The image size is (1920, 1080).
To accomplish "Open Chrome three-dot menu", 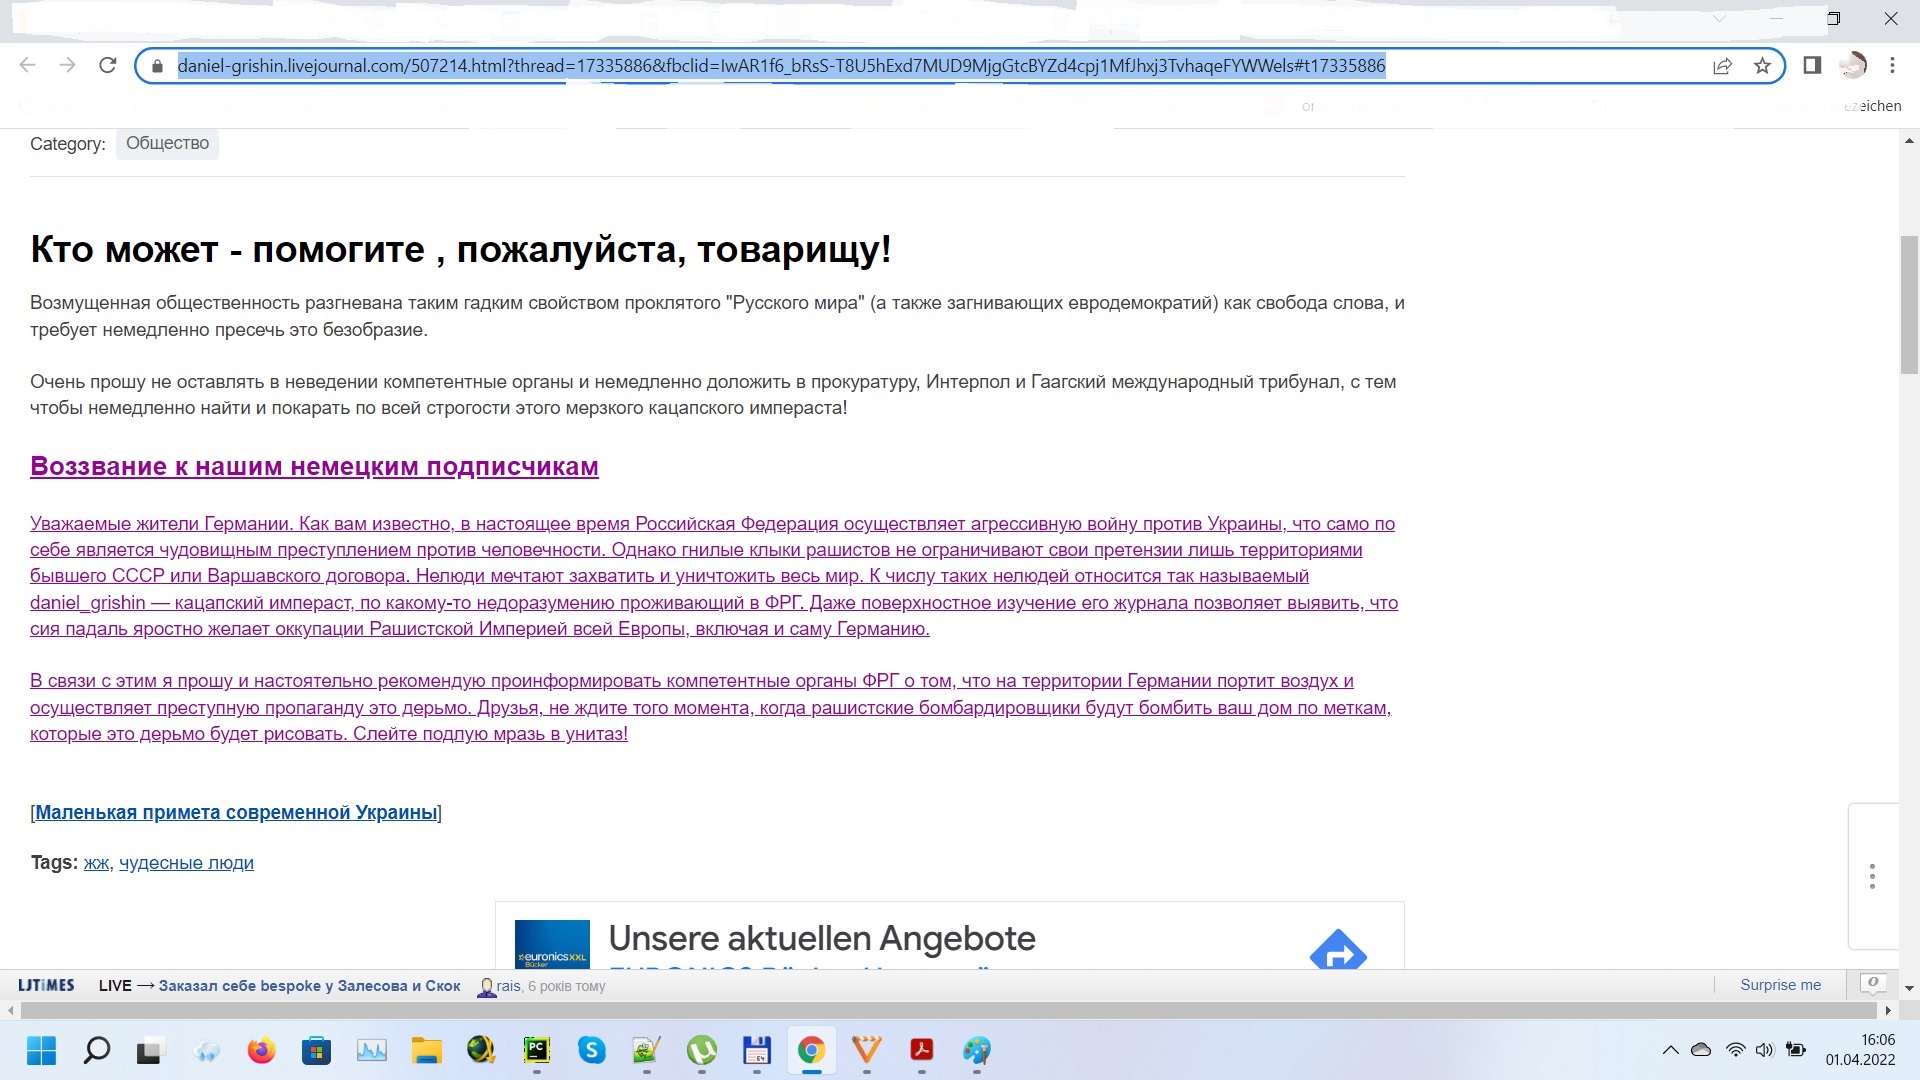I will [x=1892, y=65].
